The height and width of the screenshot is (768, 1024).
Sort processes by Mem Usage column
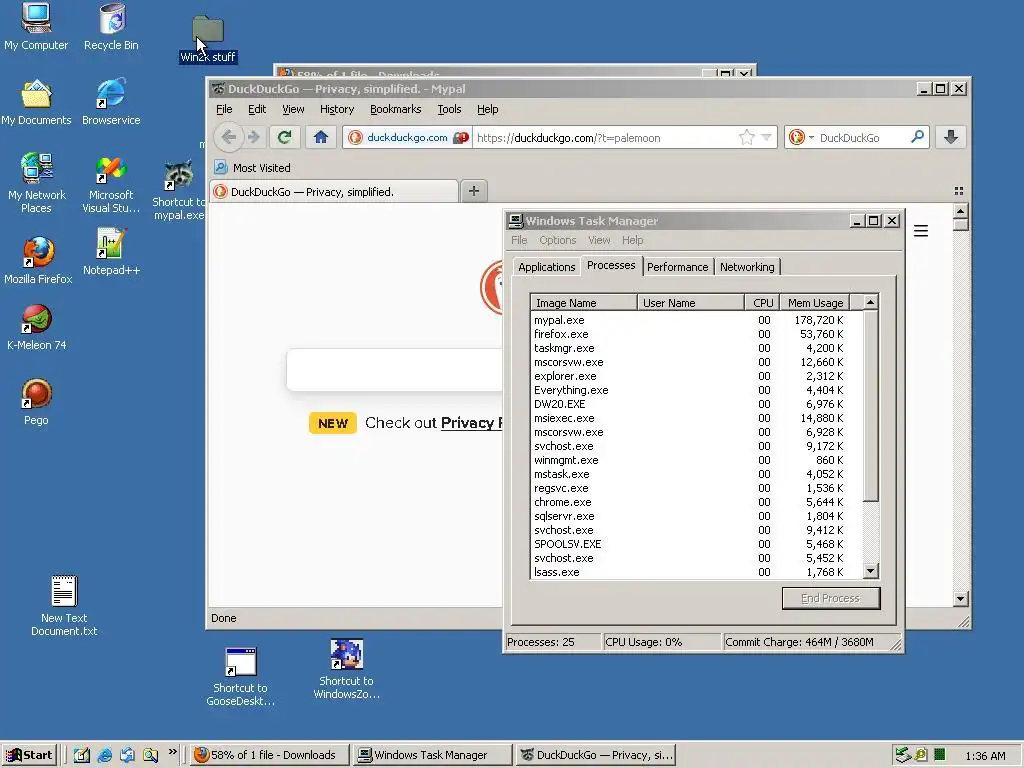(x=815, y=302)
